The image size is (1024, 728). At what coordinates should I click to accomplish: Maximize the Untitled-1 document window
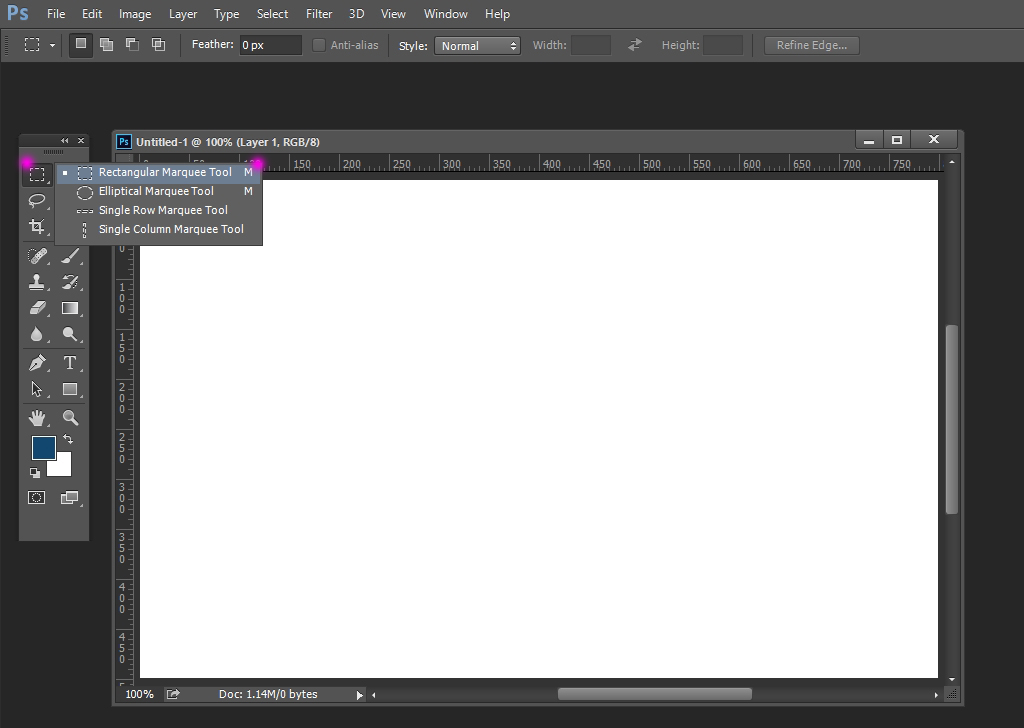[897, 140]
